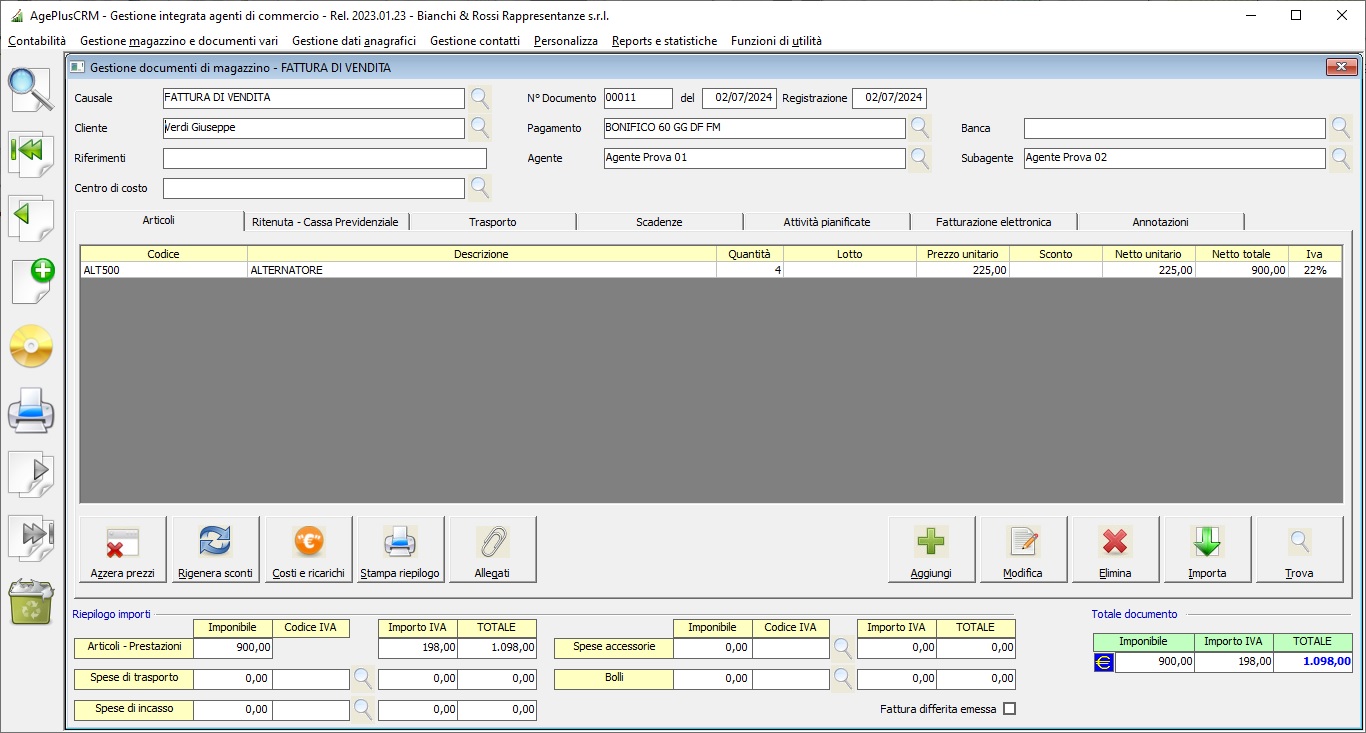Click the search magnifier icon in left sidebar
Screen dimensions: 1366x733
(31, 90)
